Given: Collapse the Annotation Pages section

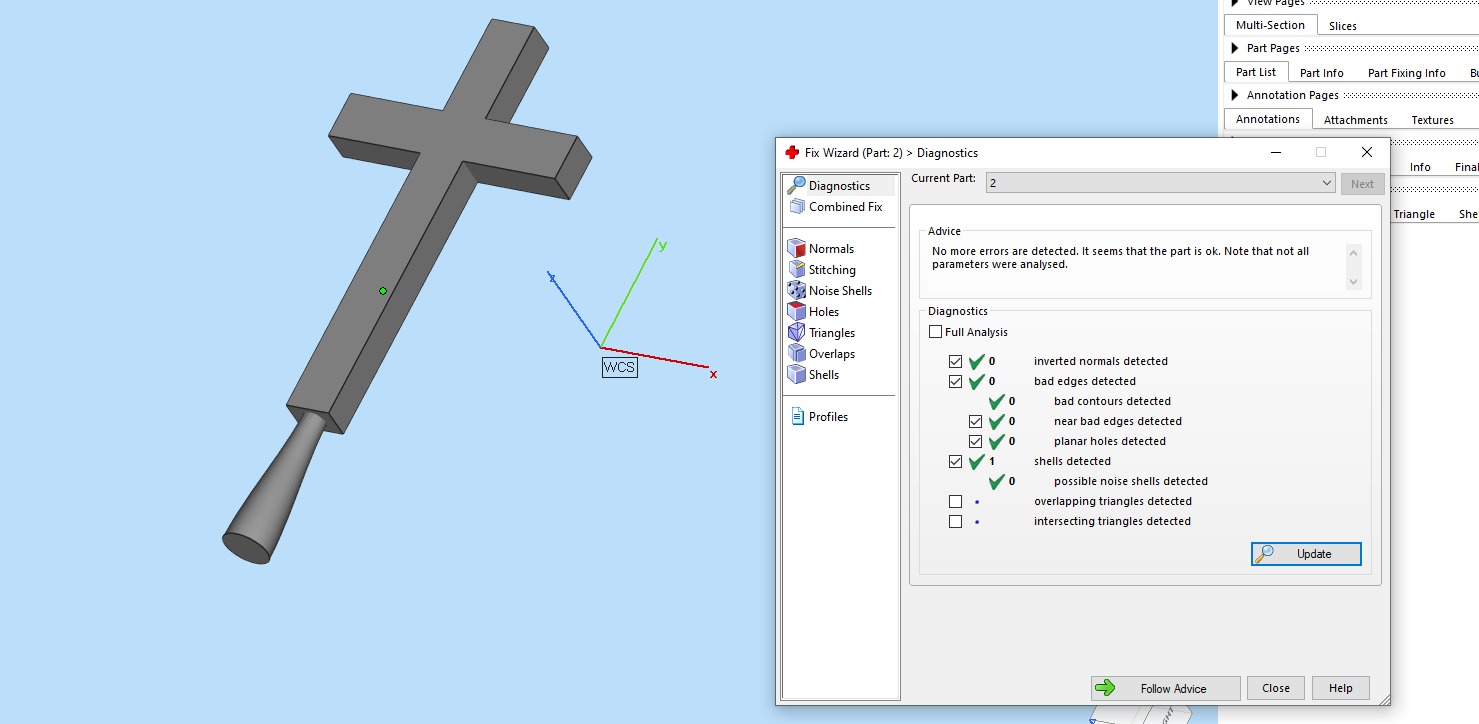Looking at the screenshot, I should click(1235, 95).
